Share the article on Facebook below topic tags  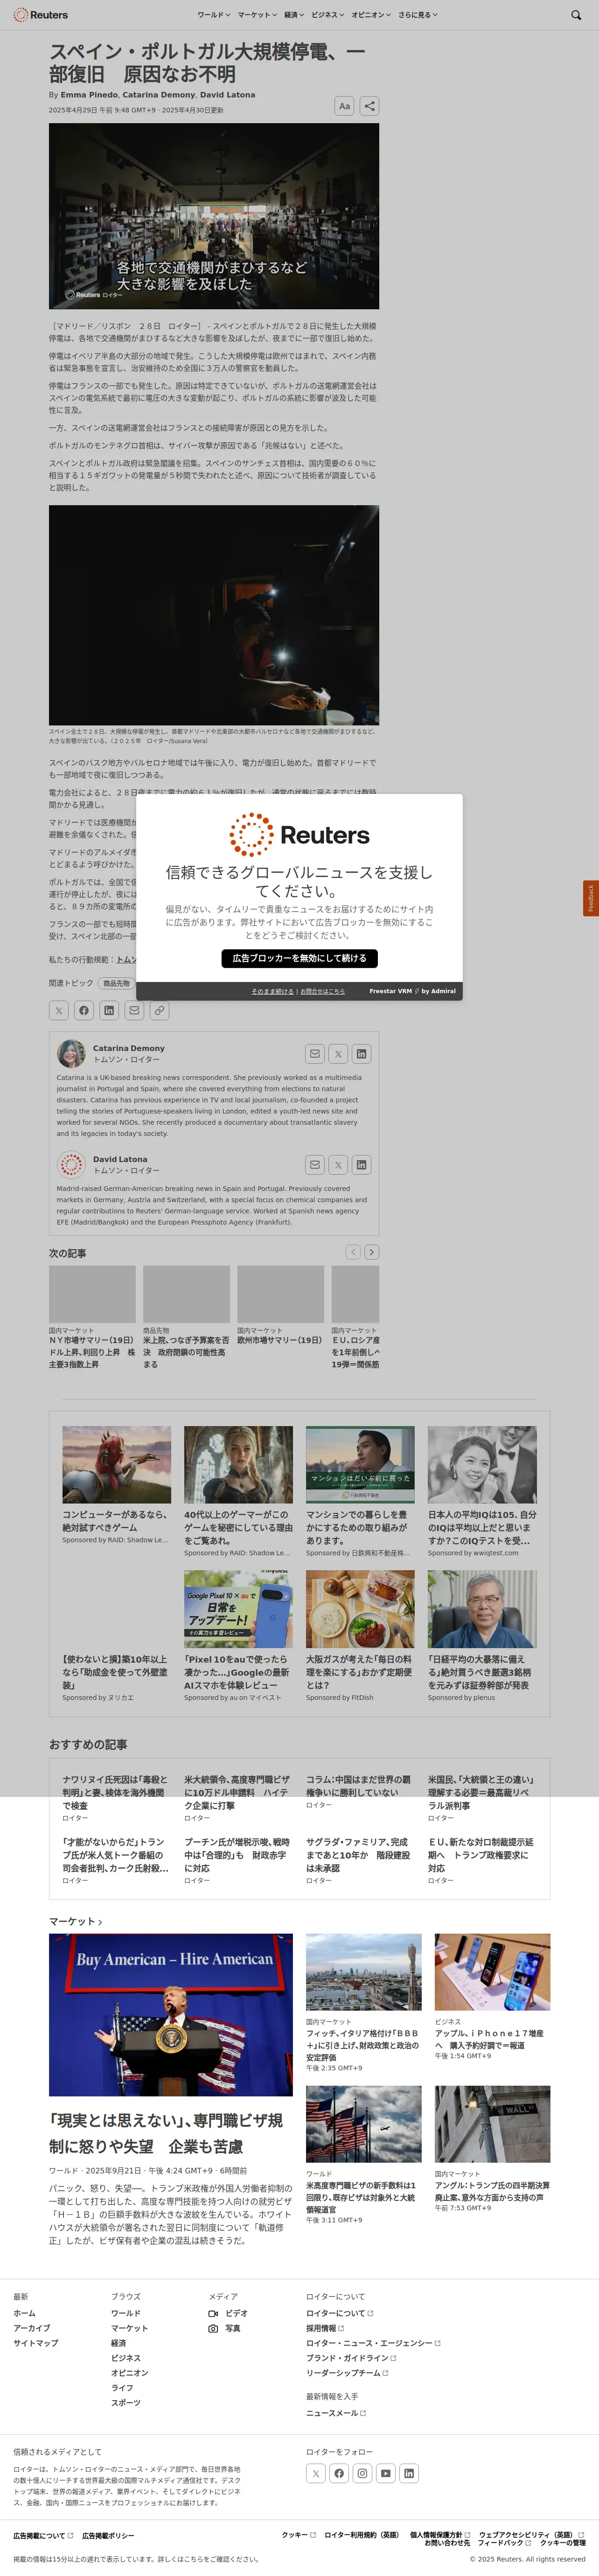(84, 1010)
